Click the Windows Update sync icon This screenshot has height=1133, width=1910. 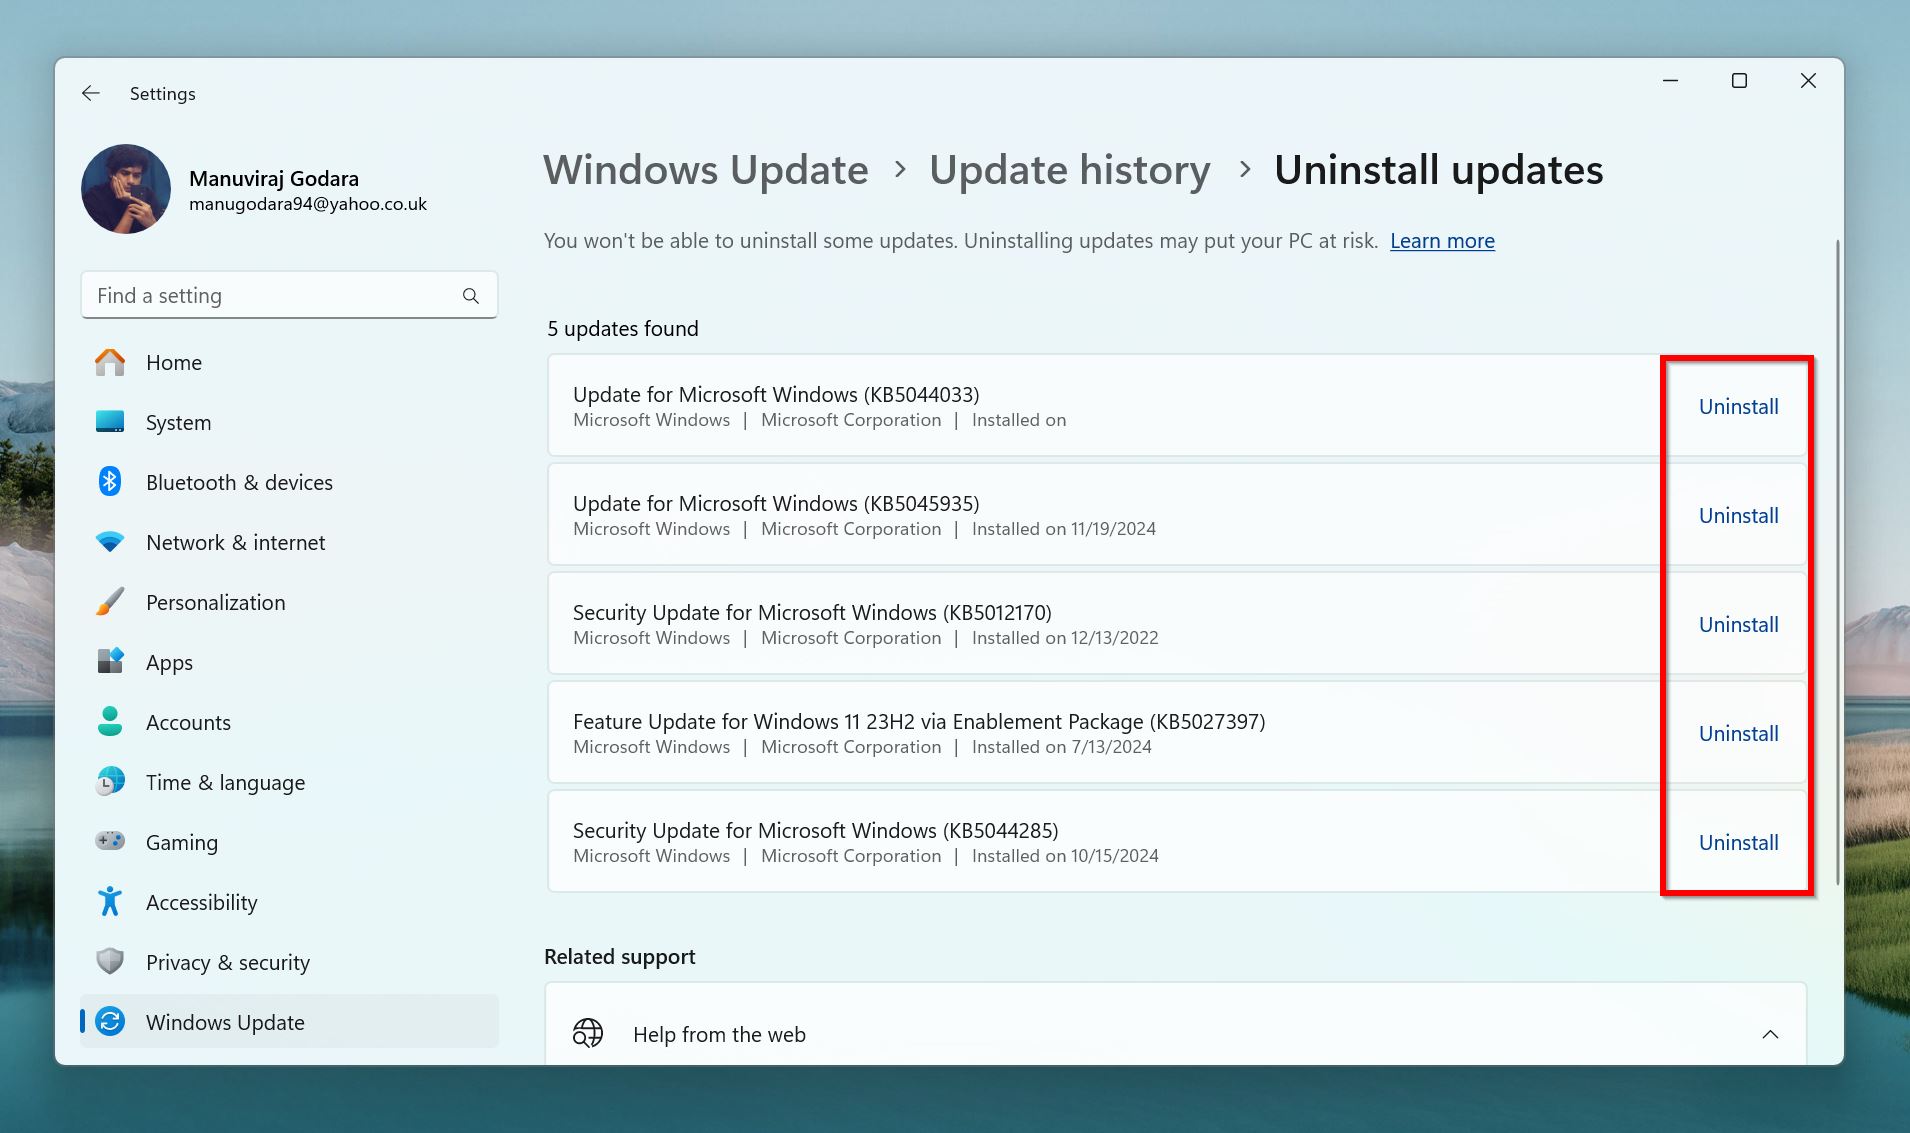click(x=110, y=1022)
